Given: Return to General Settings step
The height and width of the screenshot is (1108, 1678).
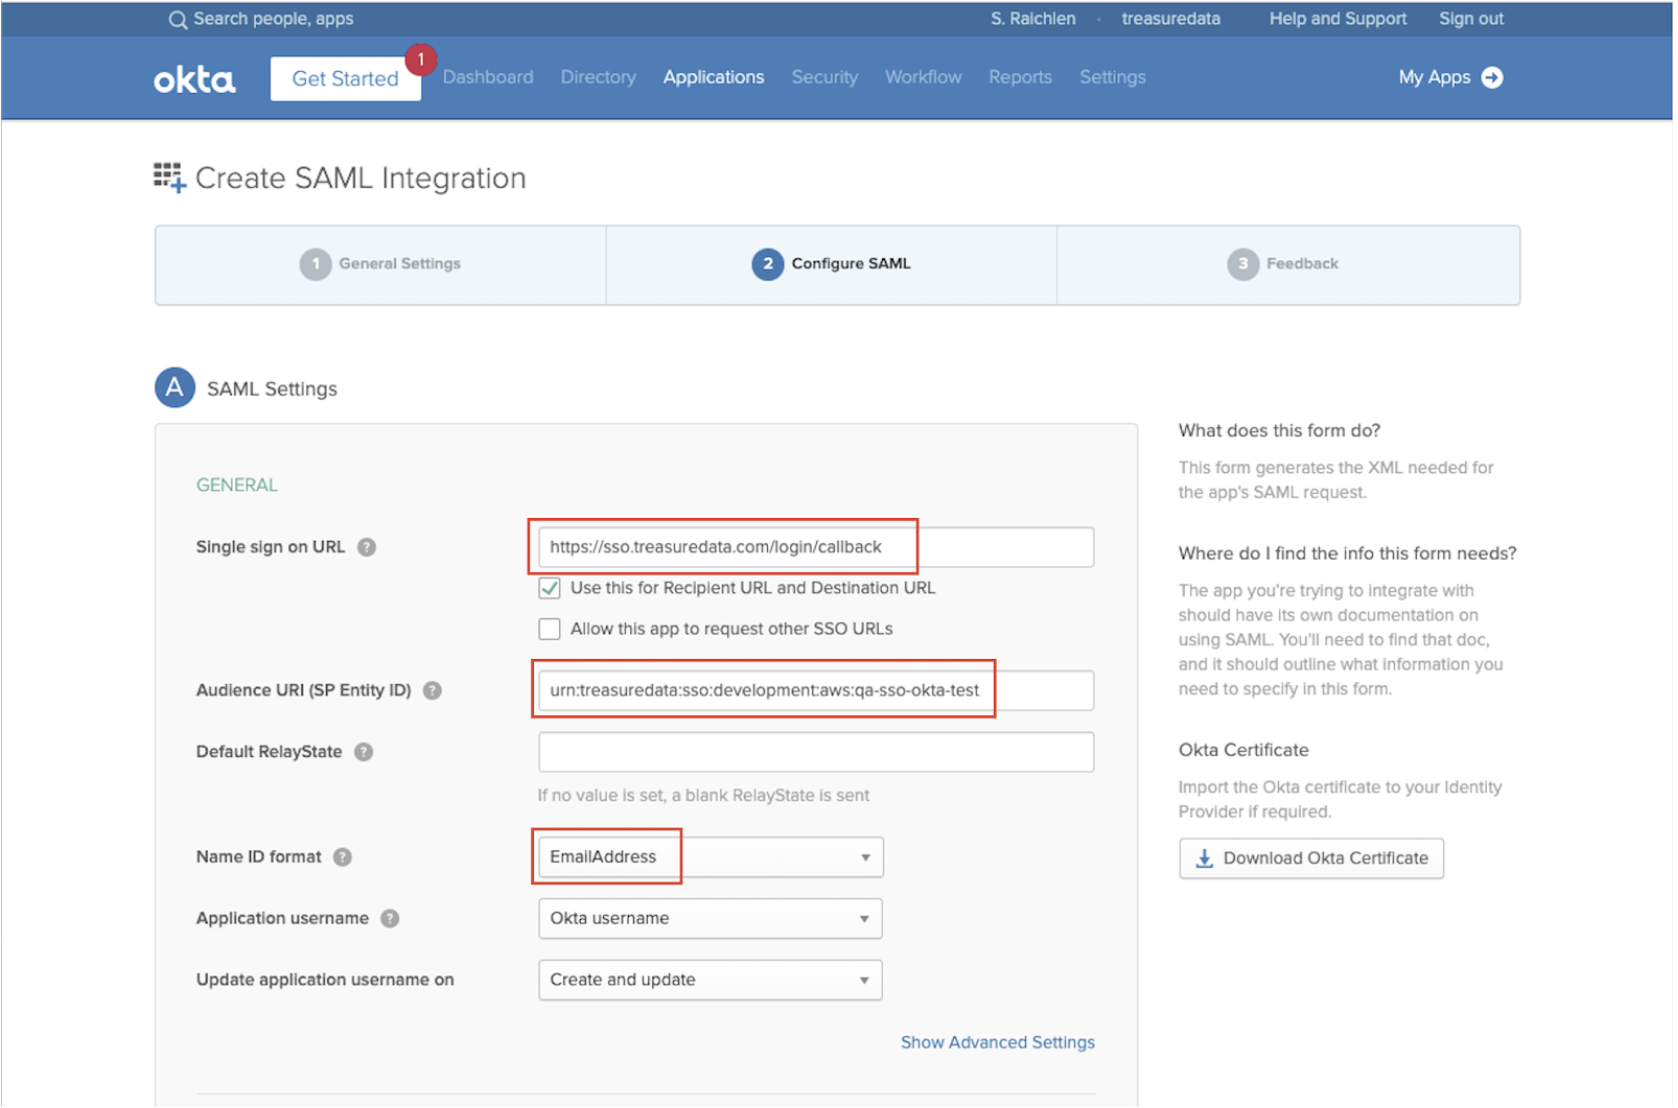Looking at the screenshot, I should pyautogui.click(x=380, y=264).
